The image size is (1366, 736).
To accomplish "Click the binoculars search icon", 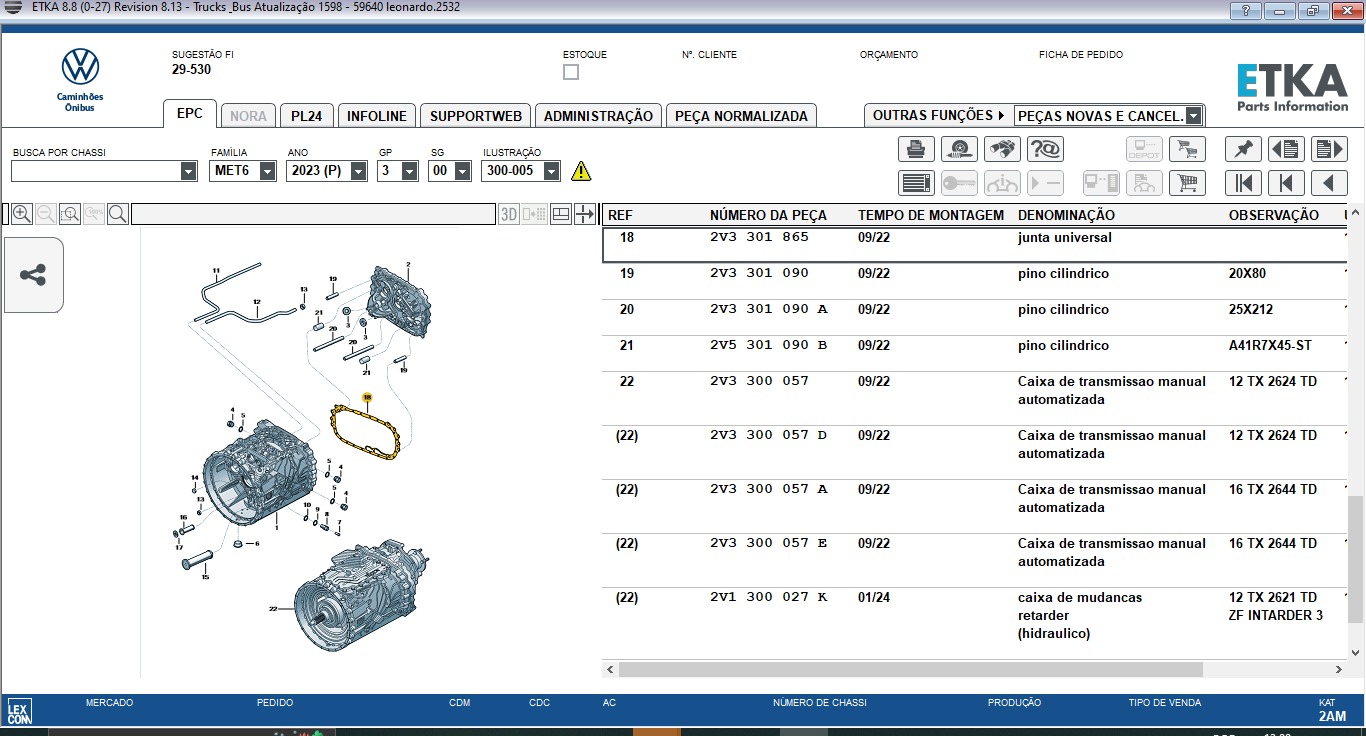I will [1003, 149].
